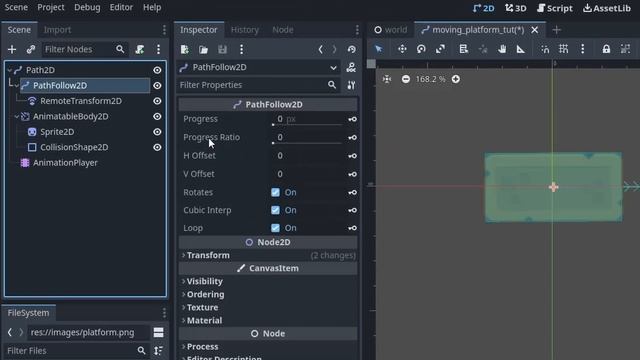The image size is (640, 360).
Task: Expand the Material section
Action: coord(268,321)
